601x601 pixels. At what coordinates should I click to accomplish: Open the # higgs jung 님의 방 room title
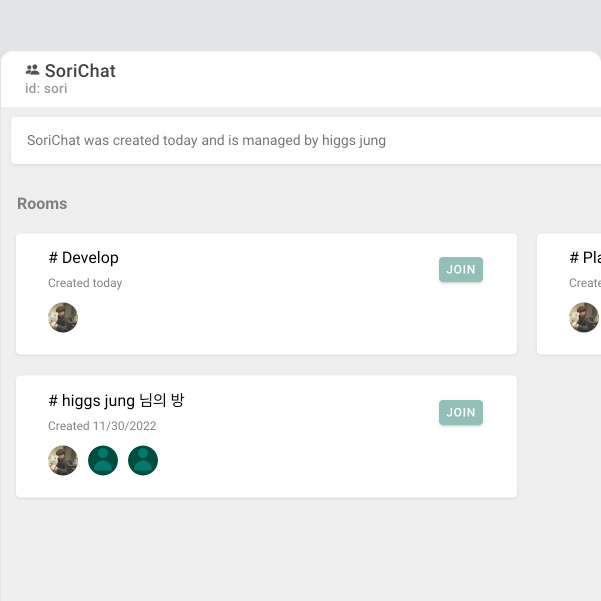(x=116, y=401)
